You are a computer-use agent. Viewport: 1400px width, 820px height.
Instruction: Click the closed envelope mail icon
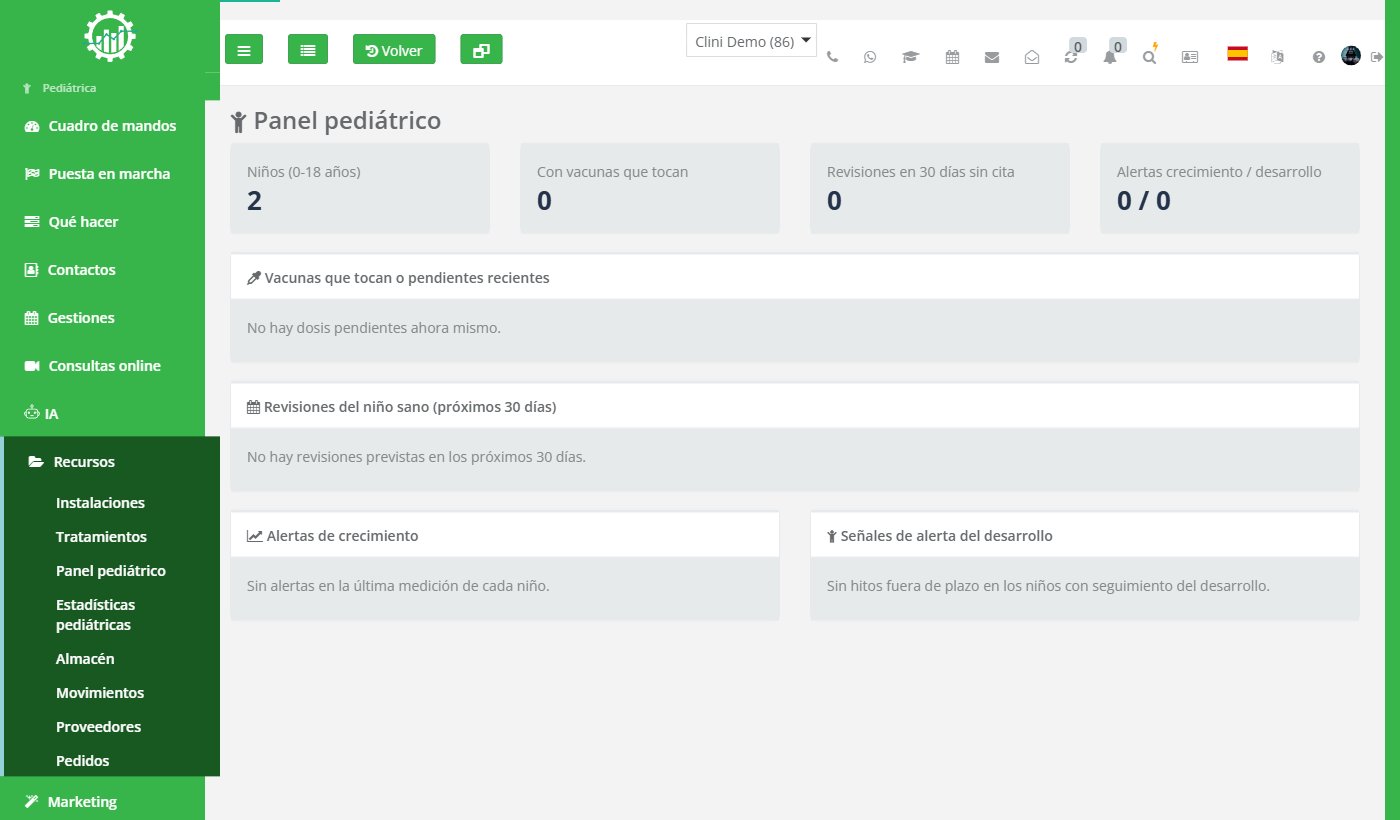(992, 57)
